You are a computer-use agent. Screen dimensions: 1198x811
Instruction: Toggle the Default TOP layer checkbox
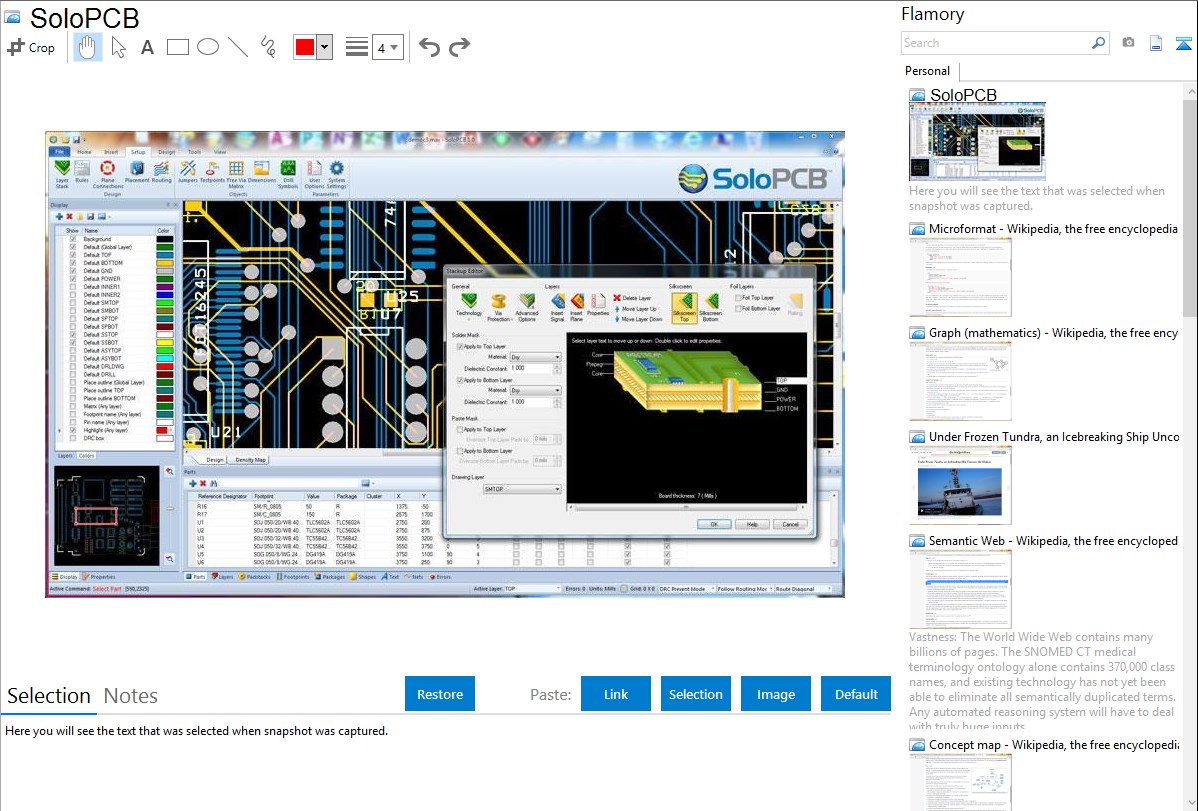pyautogui.click(x=73, y=255)
